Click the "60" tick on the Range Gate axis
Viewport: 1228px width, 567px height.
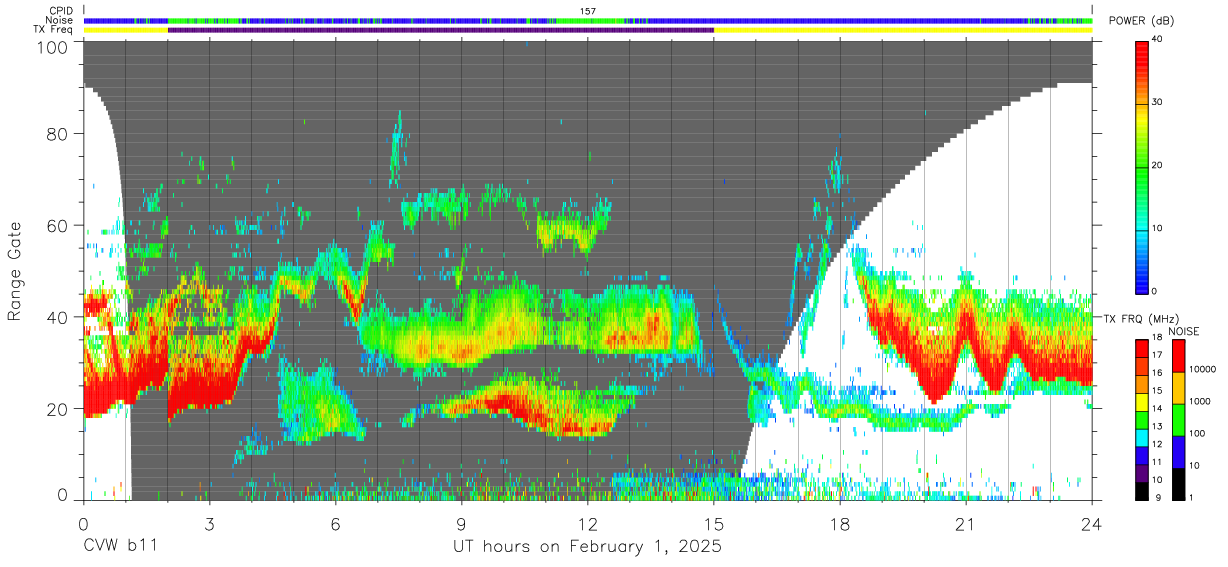point(56,225)
